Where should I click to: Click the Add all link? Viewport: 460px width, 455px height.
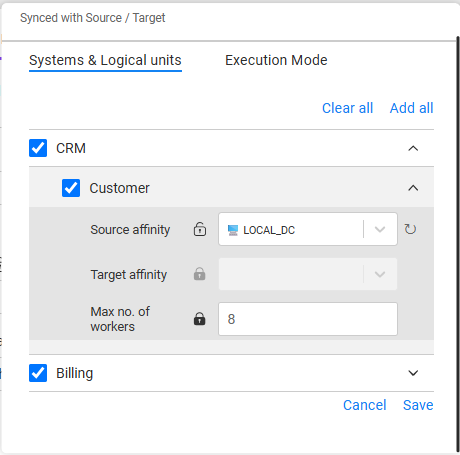pos(412,108)
